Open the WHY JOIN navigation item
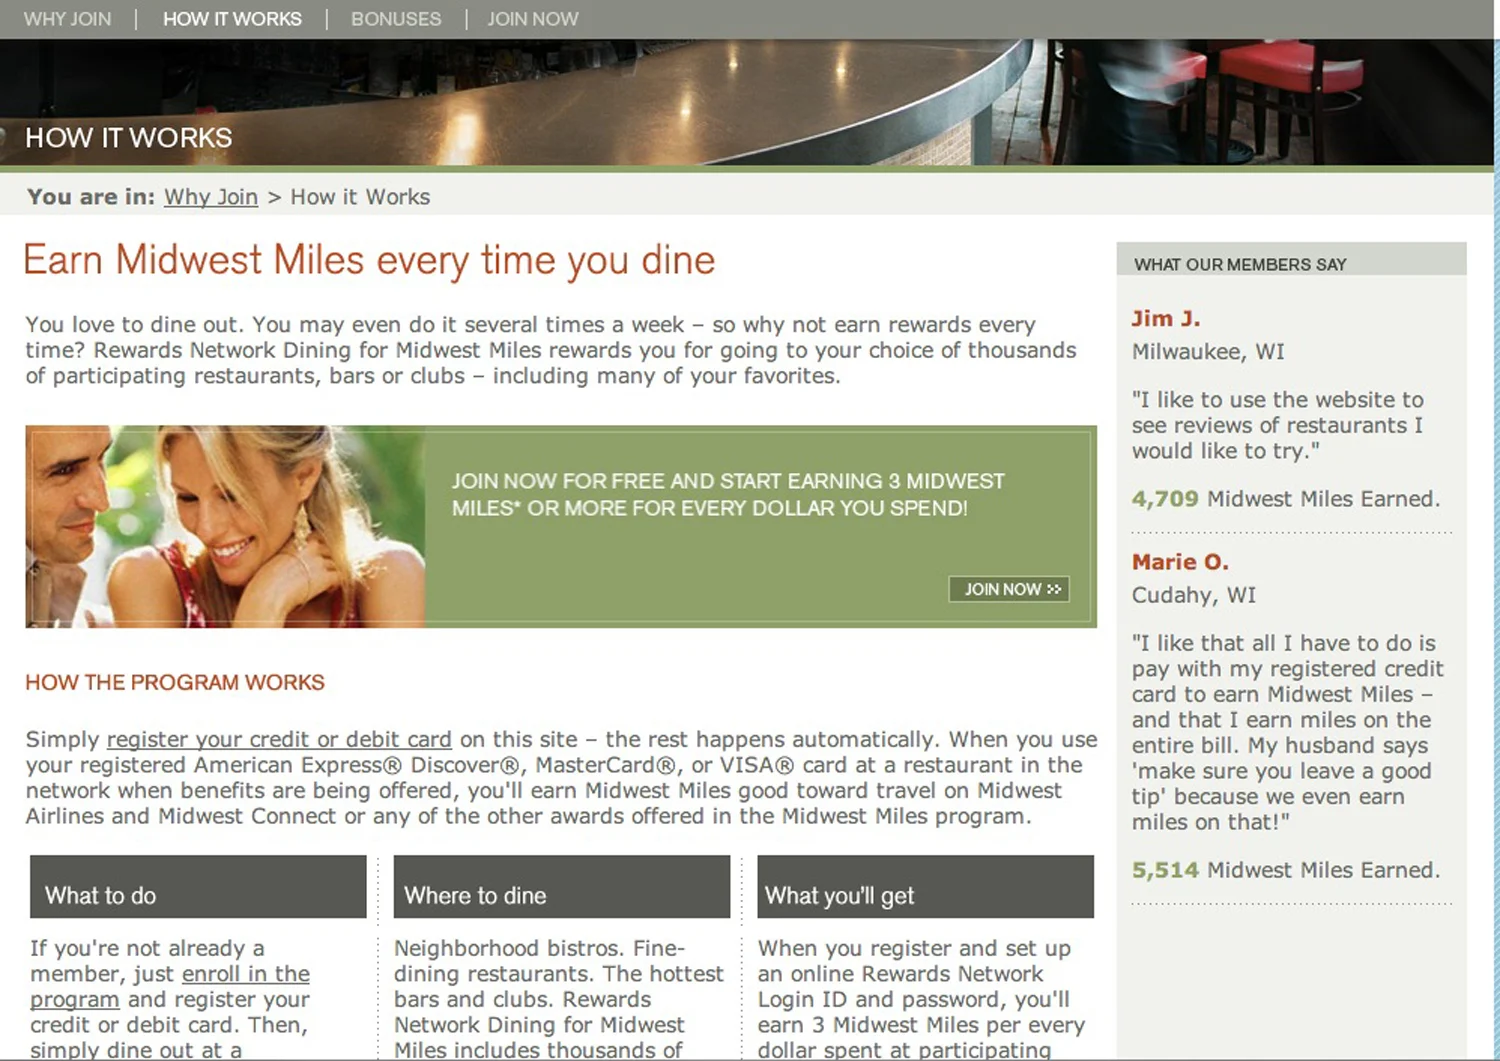Screen dimensions: 1500x1061 click(x=67, y=19)
